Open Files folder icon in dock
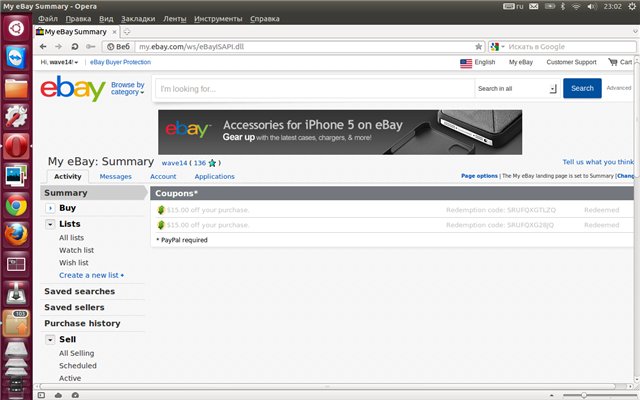The height and width of the screenshot is (400, 640). (x=16, y=87)
